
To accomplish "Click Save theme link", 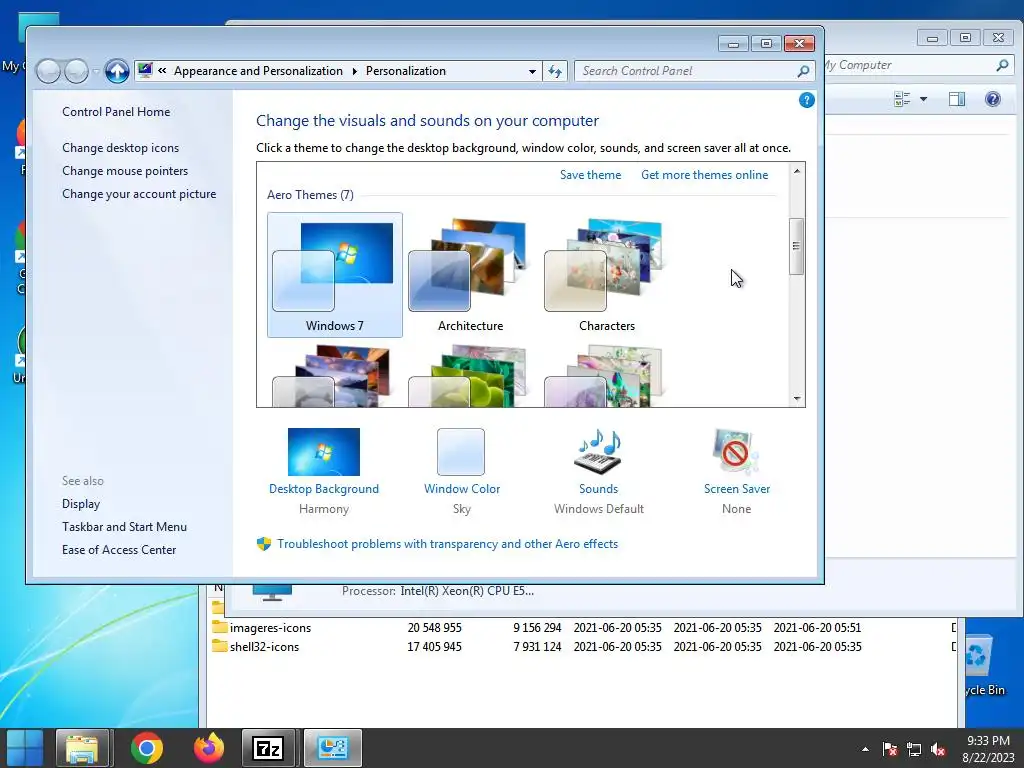I will [590, 174].
